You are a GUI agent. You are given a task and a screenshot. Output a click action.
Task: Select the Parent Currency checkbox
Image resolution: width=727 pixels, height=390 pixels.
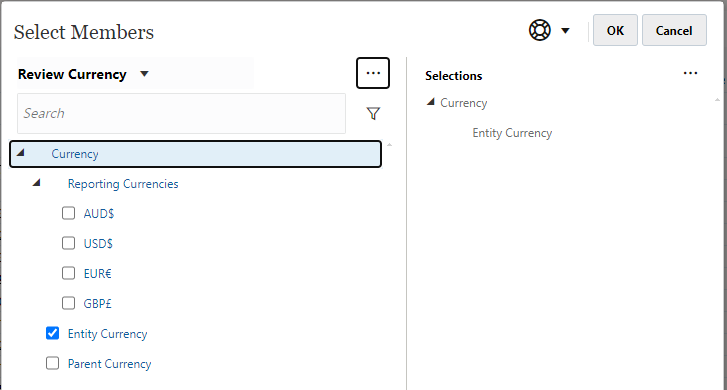point(52,363)
